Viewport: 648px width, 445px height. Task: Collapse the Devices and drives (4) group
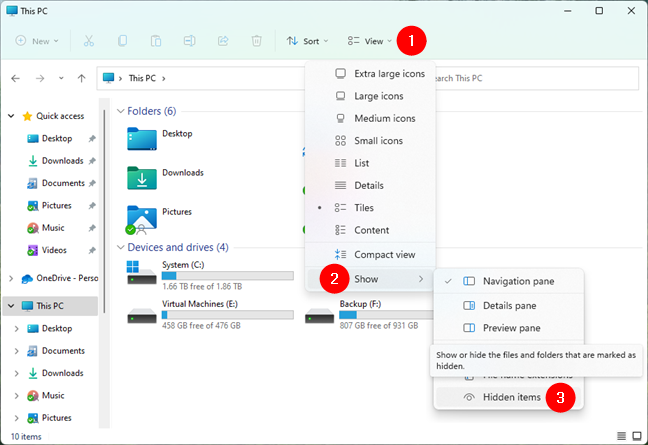point(121,247)
